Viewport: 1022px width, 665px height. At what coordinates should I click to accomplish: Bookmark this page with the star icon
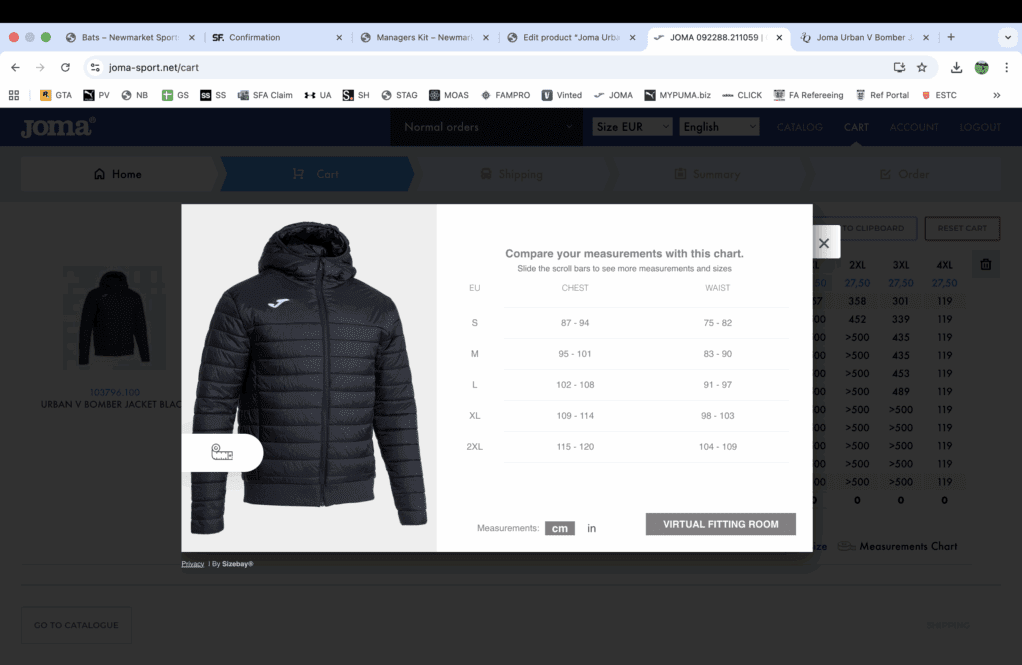(922, 67)
